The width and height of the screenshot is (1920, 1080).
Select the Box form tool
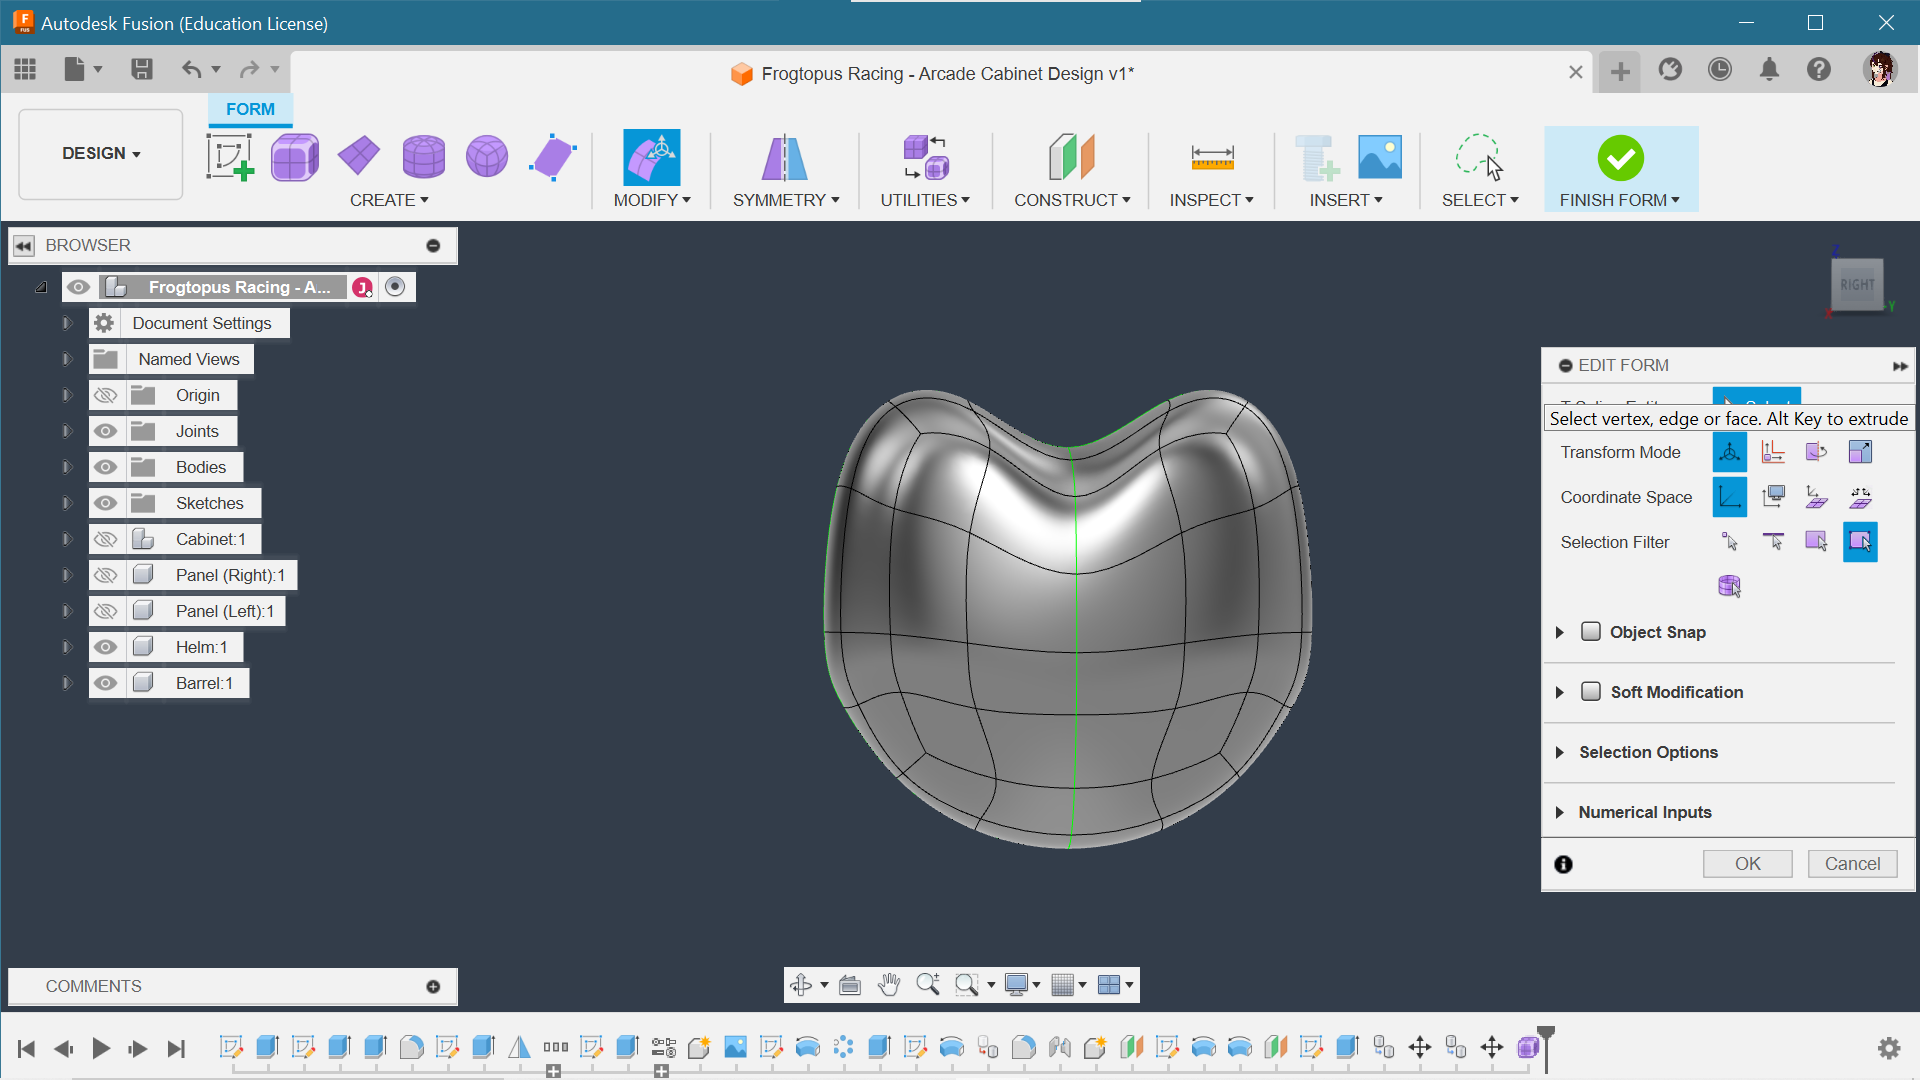click(x=295, y=157)
